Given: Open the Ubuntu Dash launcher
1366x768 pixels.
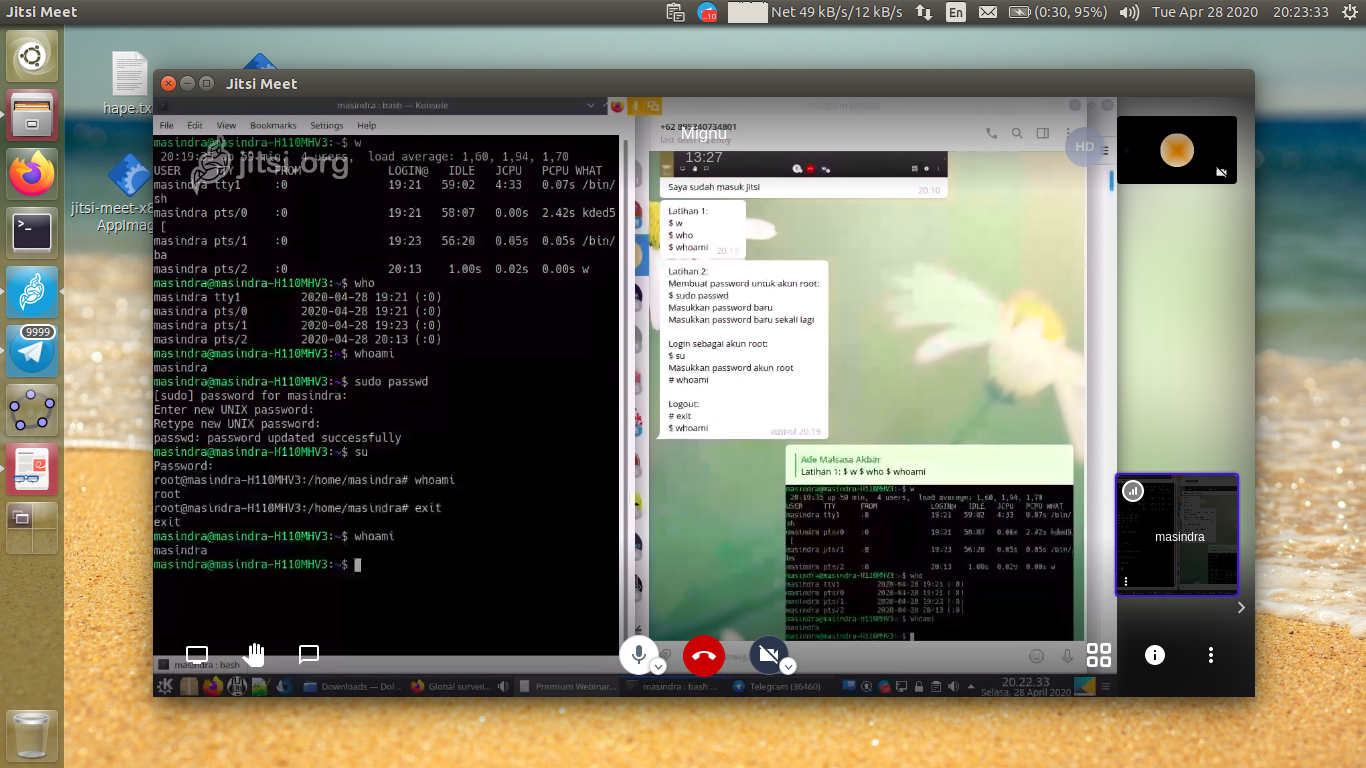Looking at the screenshot, I should click(32, 56).
